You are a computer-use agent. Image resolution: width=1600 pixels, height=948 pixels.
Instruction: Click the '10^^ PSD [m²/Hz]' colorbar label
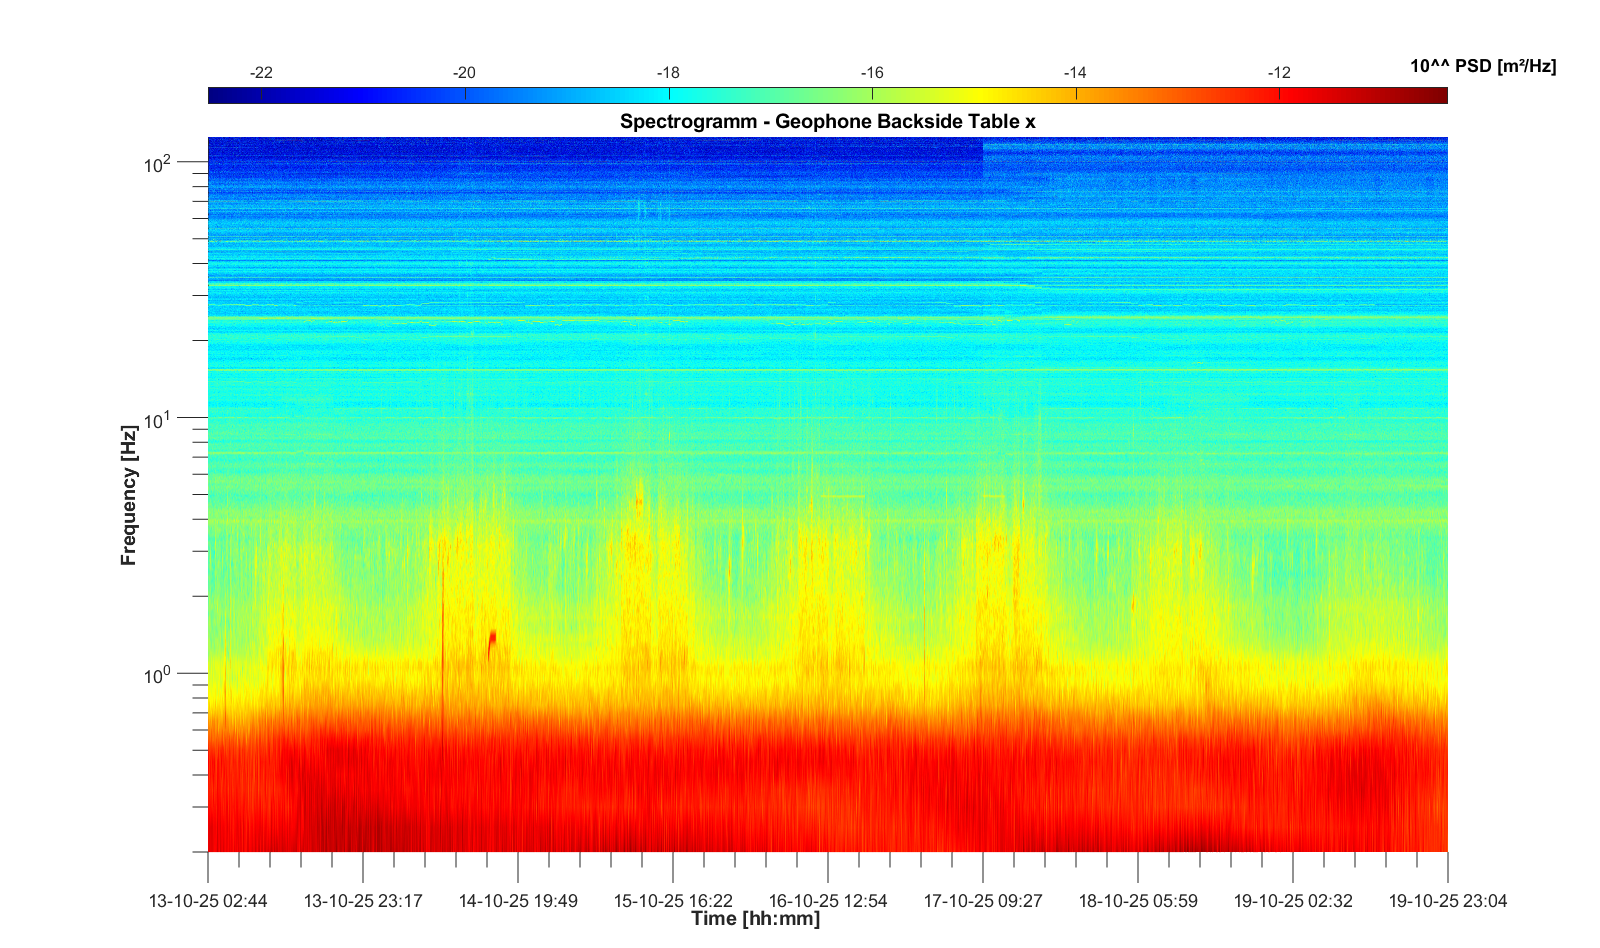[1482, 66]
